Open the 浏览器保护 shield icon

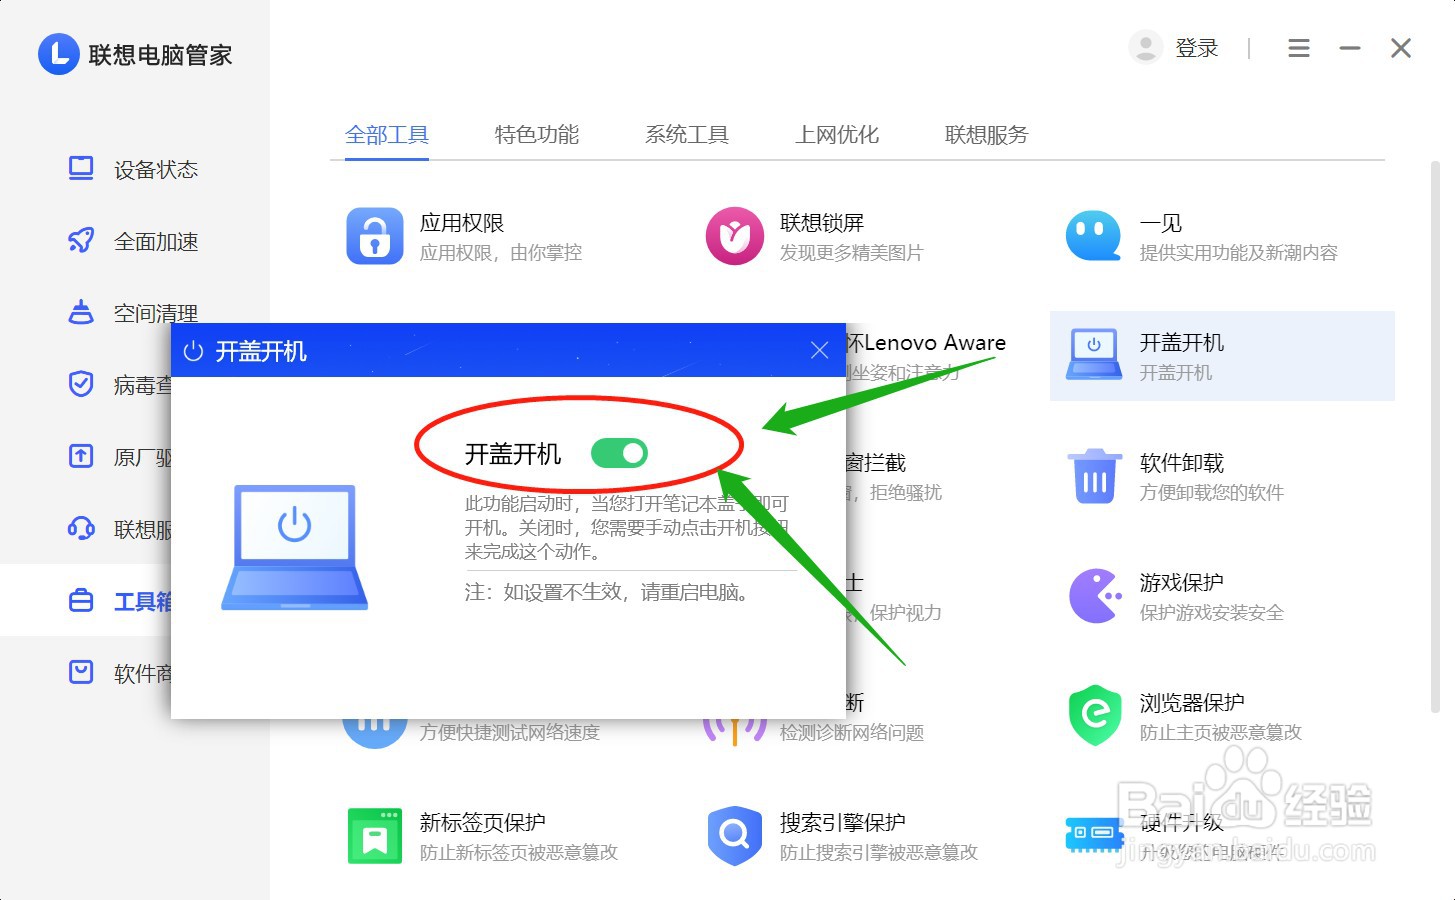1095,715
